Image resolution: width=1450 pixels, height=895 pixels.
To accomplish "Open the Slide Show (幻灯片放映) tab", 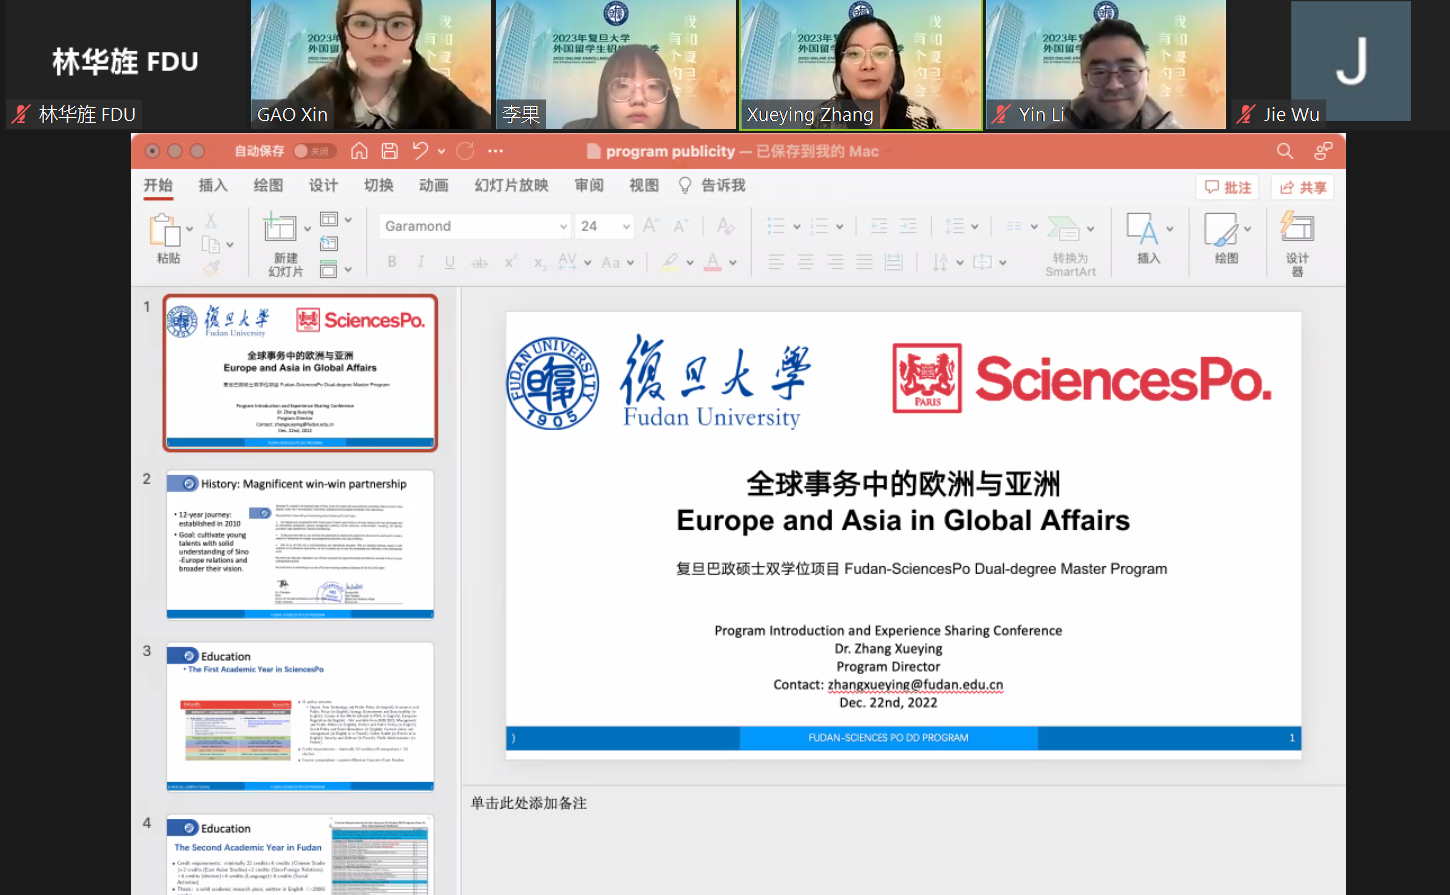I will tap(511, 185).
